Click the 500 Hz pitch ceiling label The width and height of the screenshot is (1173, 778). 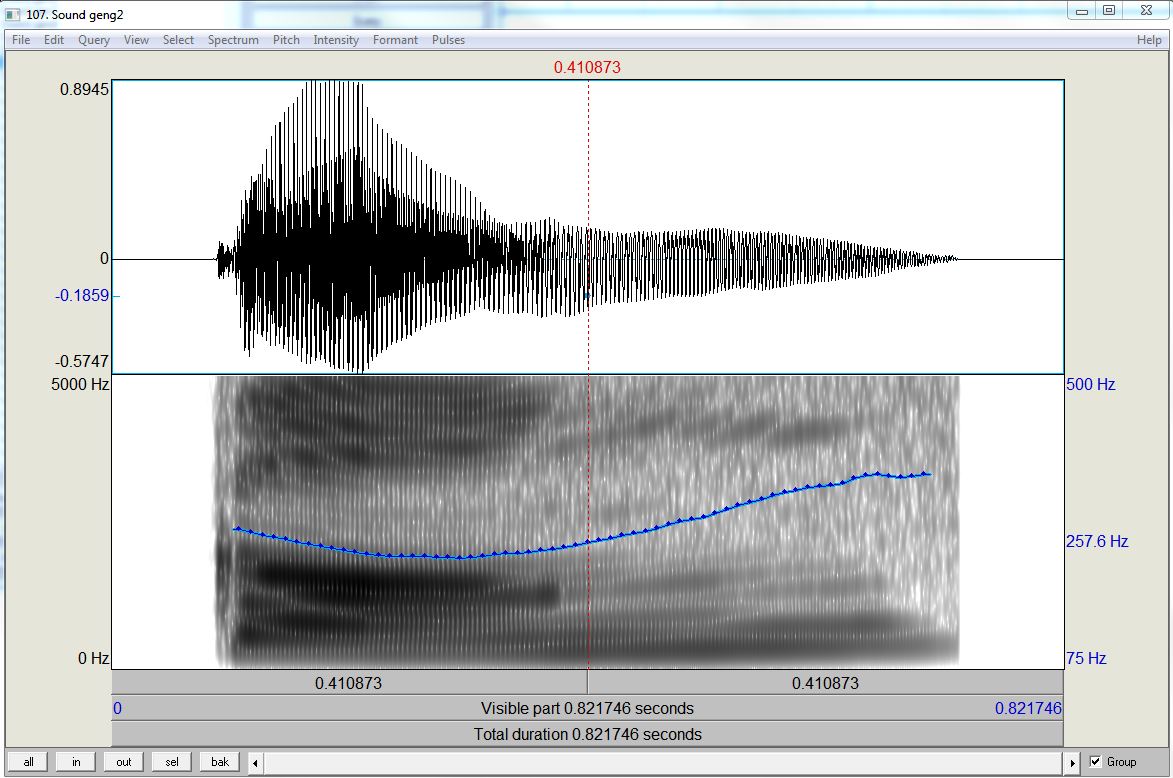[x=1091, y=385]
